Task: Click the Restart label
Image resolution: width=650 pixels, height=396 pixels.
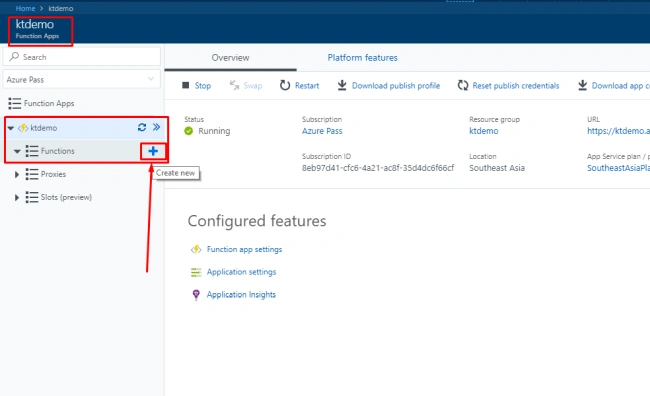Action: coord(307,86)
